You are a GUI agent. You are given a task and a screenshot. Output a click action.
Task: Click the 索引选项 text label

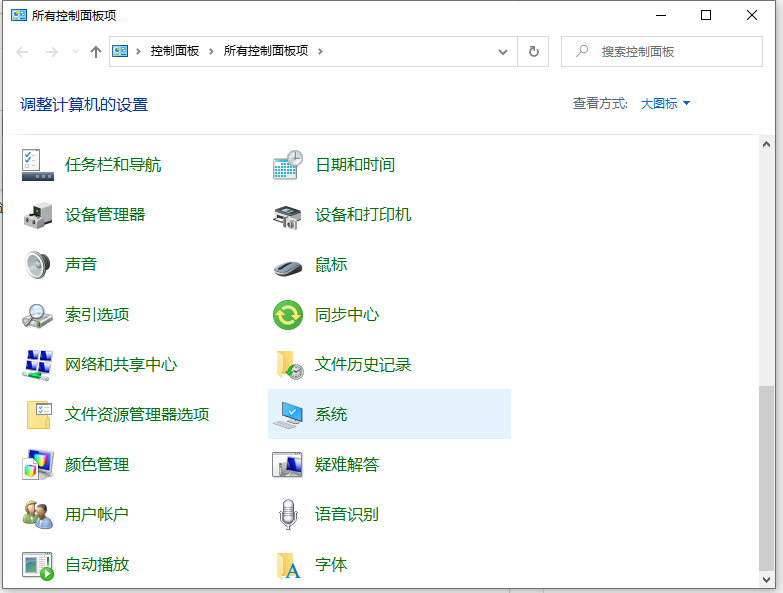point(97,314)
